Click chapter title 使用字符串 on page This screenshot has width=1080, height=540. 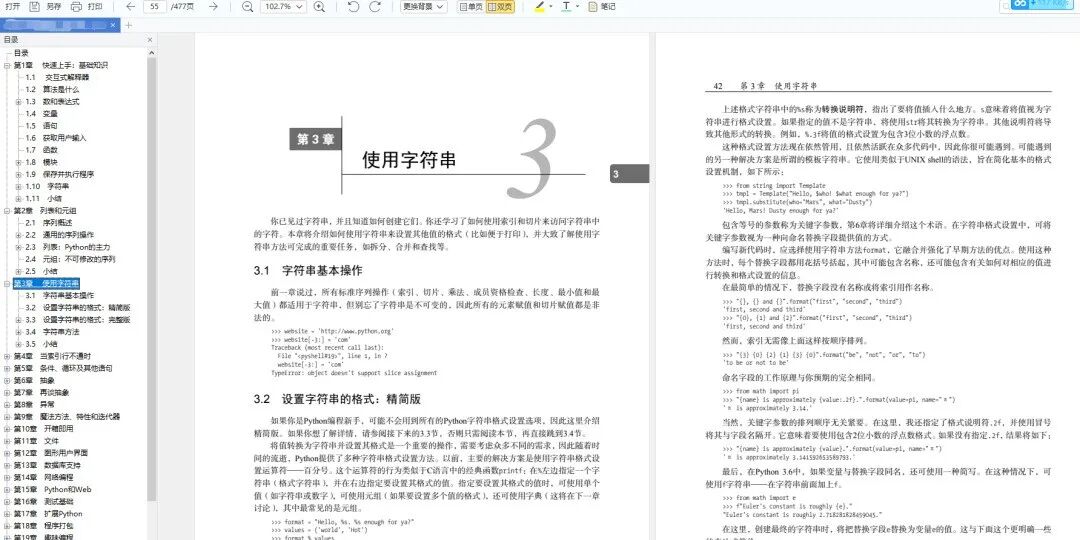409,160
